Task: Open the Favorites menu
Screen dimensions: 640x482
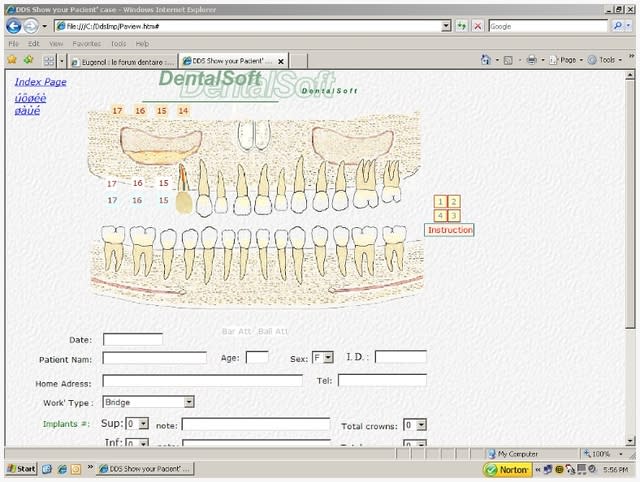Action: pos(86,44)
